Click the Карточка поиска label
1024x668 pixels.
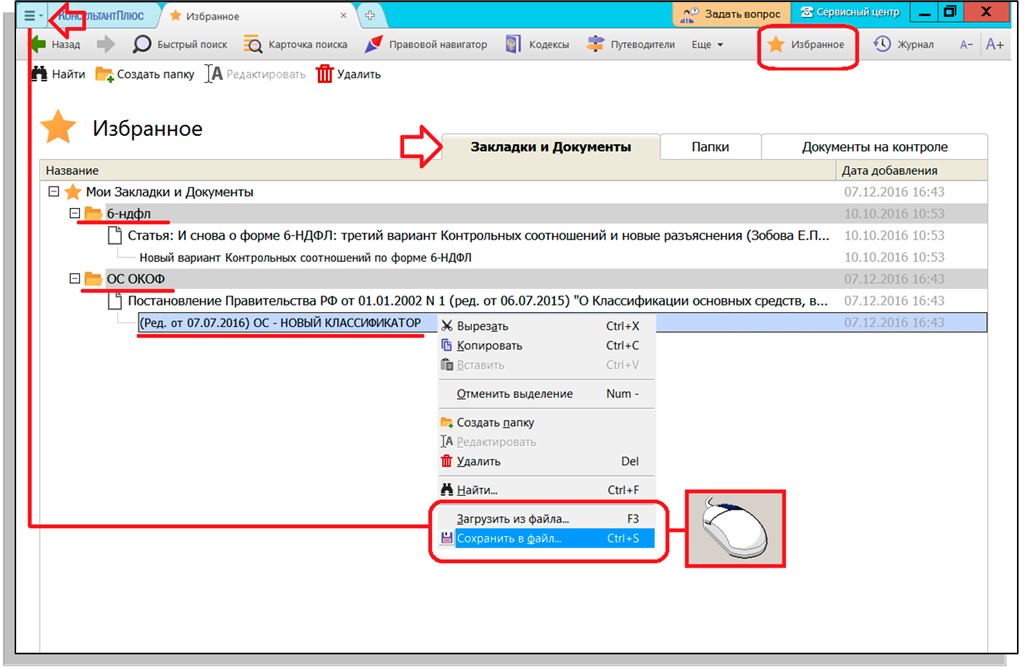[308, 44]
